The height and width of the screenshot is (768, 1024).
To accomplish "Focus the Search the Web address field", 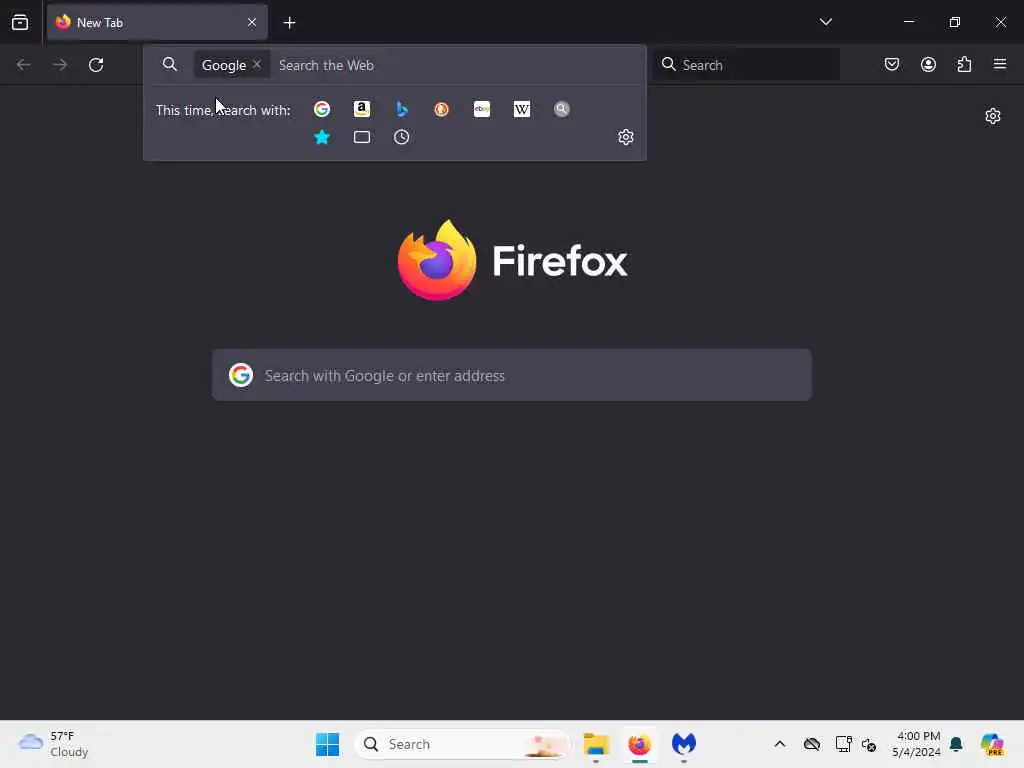I will (x=457, y=65).
